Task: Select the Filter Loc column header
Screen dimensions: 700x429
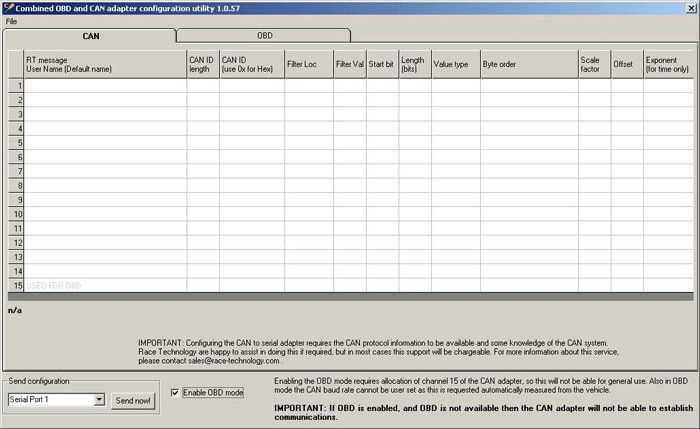Action: [308, 64]
